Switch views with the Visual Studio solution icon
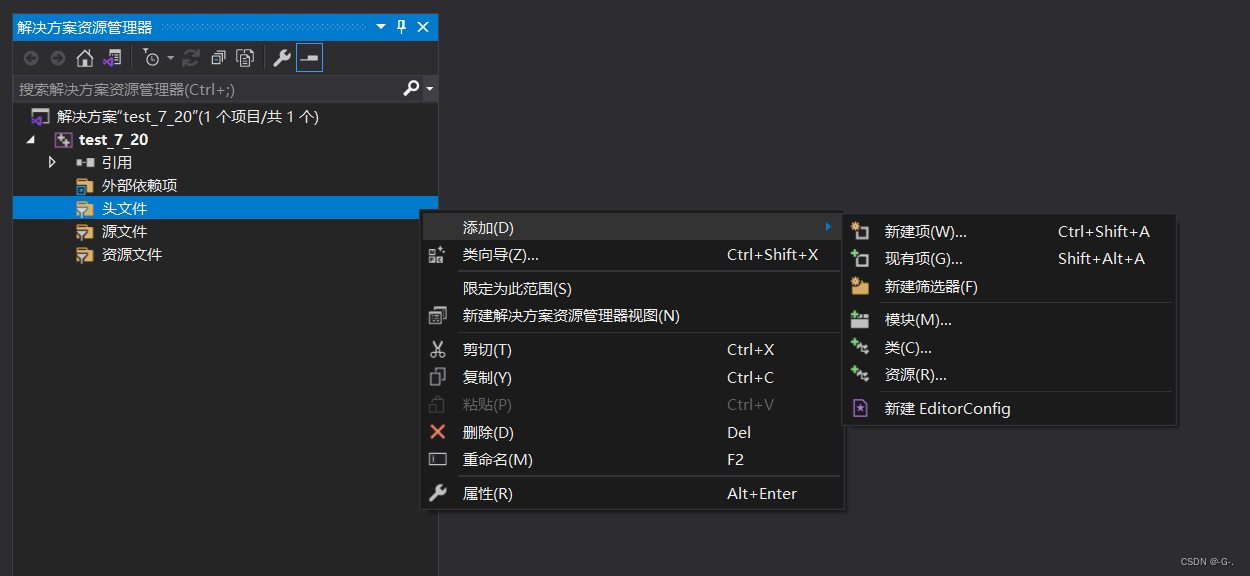 [112, 58]
